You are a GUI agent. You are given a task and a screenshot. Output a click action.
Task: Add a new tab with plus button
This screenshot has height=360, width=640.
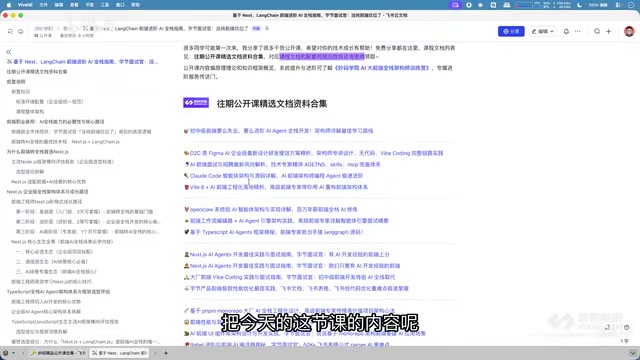tap(166, 353)
